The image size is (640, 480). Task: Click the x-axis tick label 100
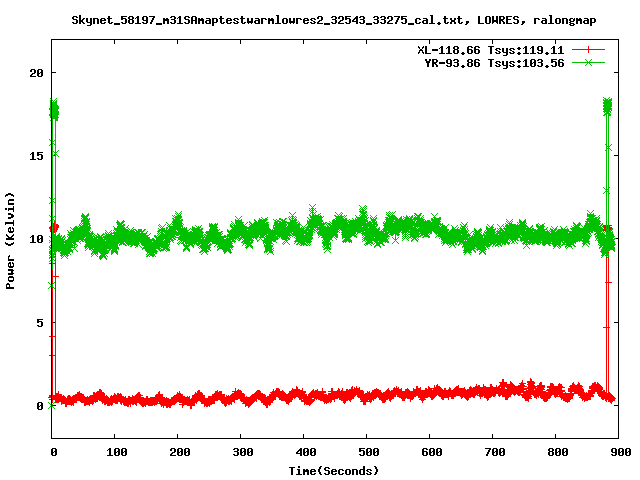tap(117, 452)
